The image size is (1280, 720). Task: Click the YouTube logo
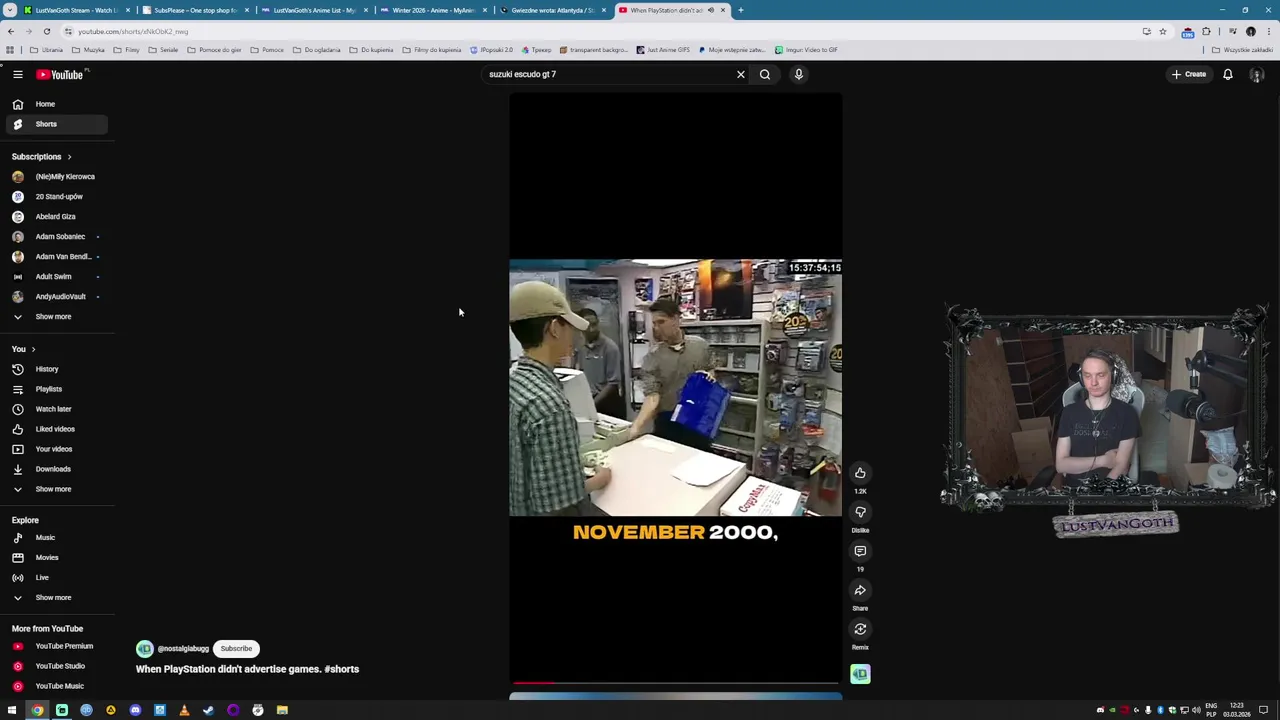point(60,74)
